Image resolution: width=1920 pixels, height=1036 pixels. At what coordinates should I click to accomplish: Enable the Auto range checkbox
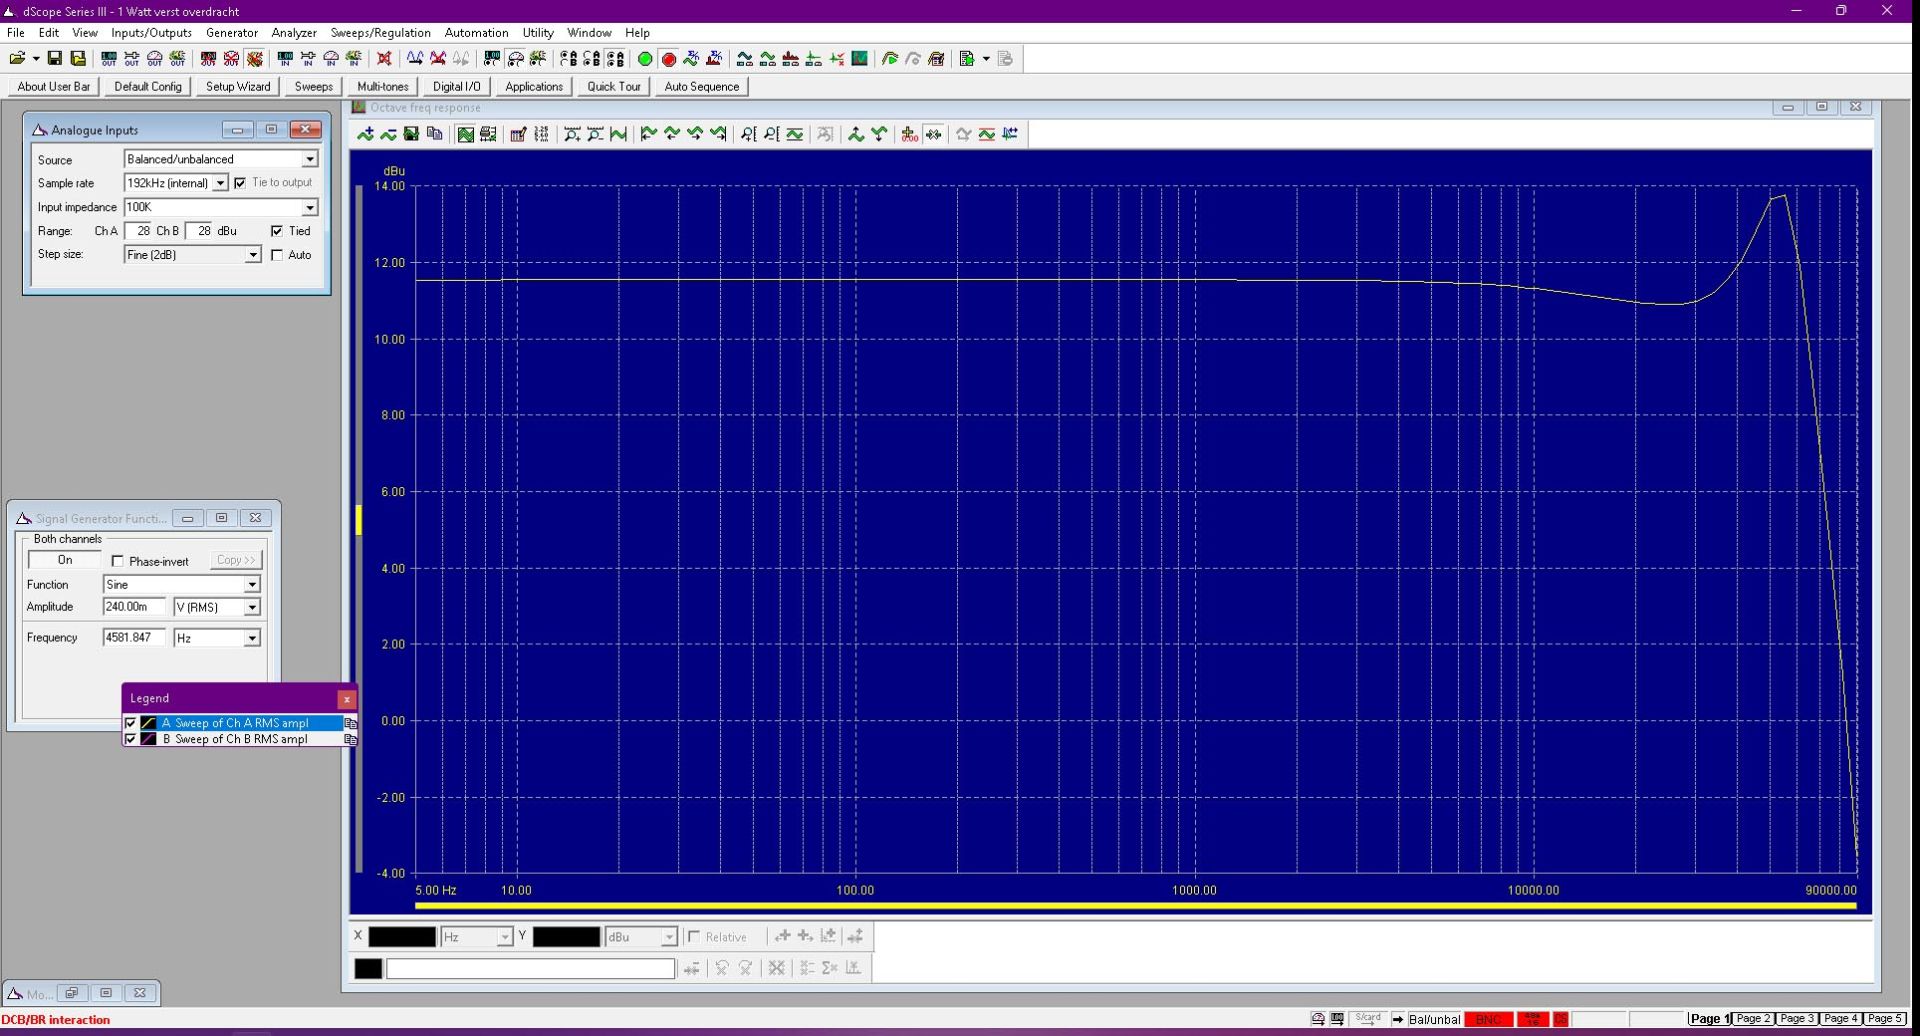pyautogui.click(x=277, y=255)
